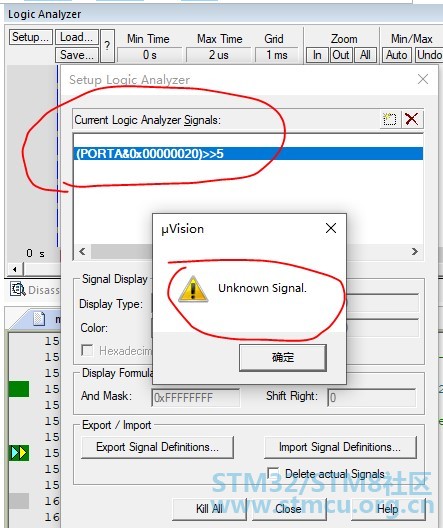Open Disassembly window tab icon
Screen dimensions: 443x528
coord(17,289)
